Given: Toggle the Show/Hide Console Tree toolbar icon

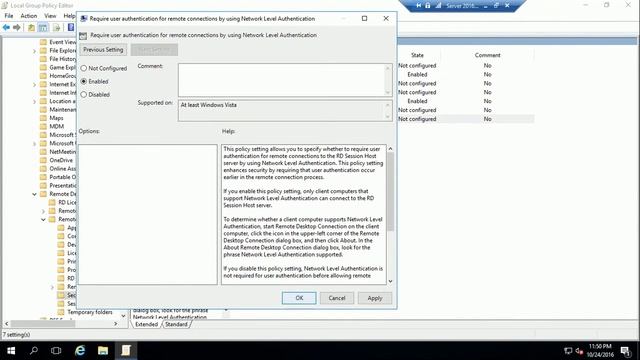Looking at the screenshot, I should 43,27.
